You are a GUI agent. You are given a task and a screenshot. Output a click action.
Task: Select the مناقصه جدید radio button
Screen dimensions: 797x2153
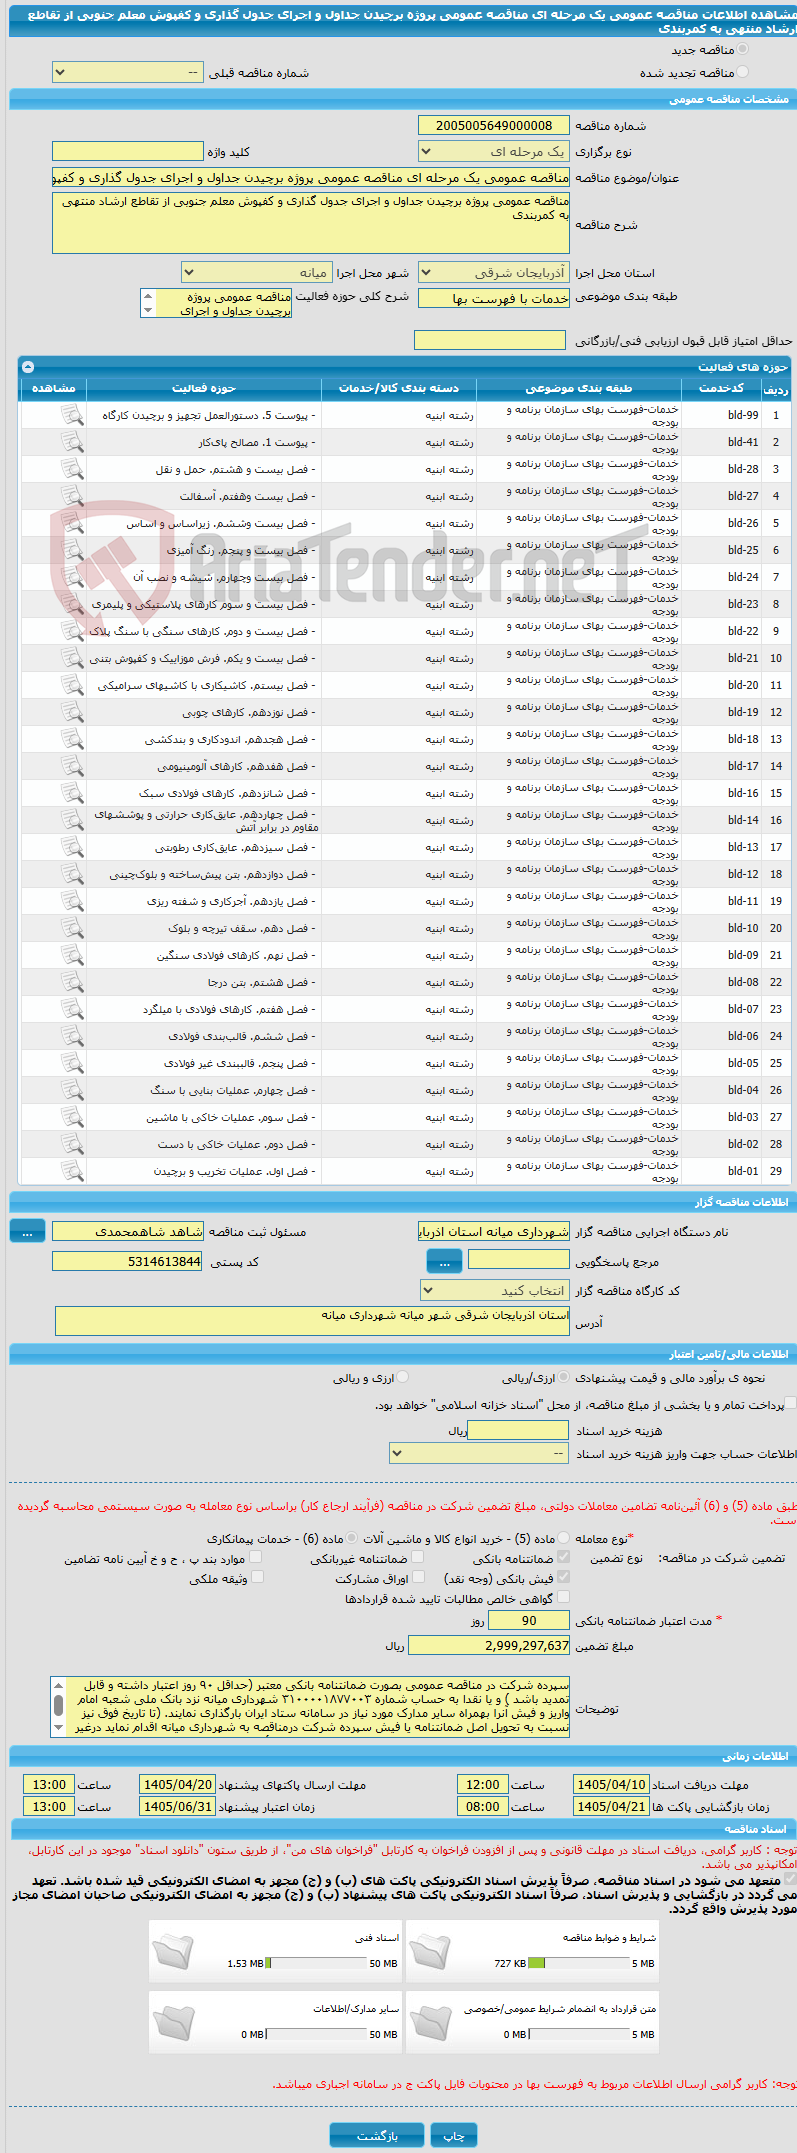[x=742, y=49]
